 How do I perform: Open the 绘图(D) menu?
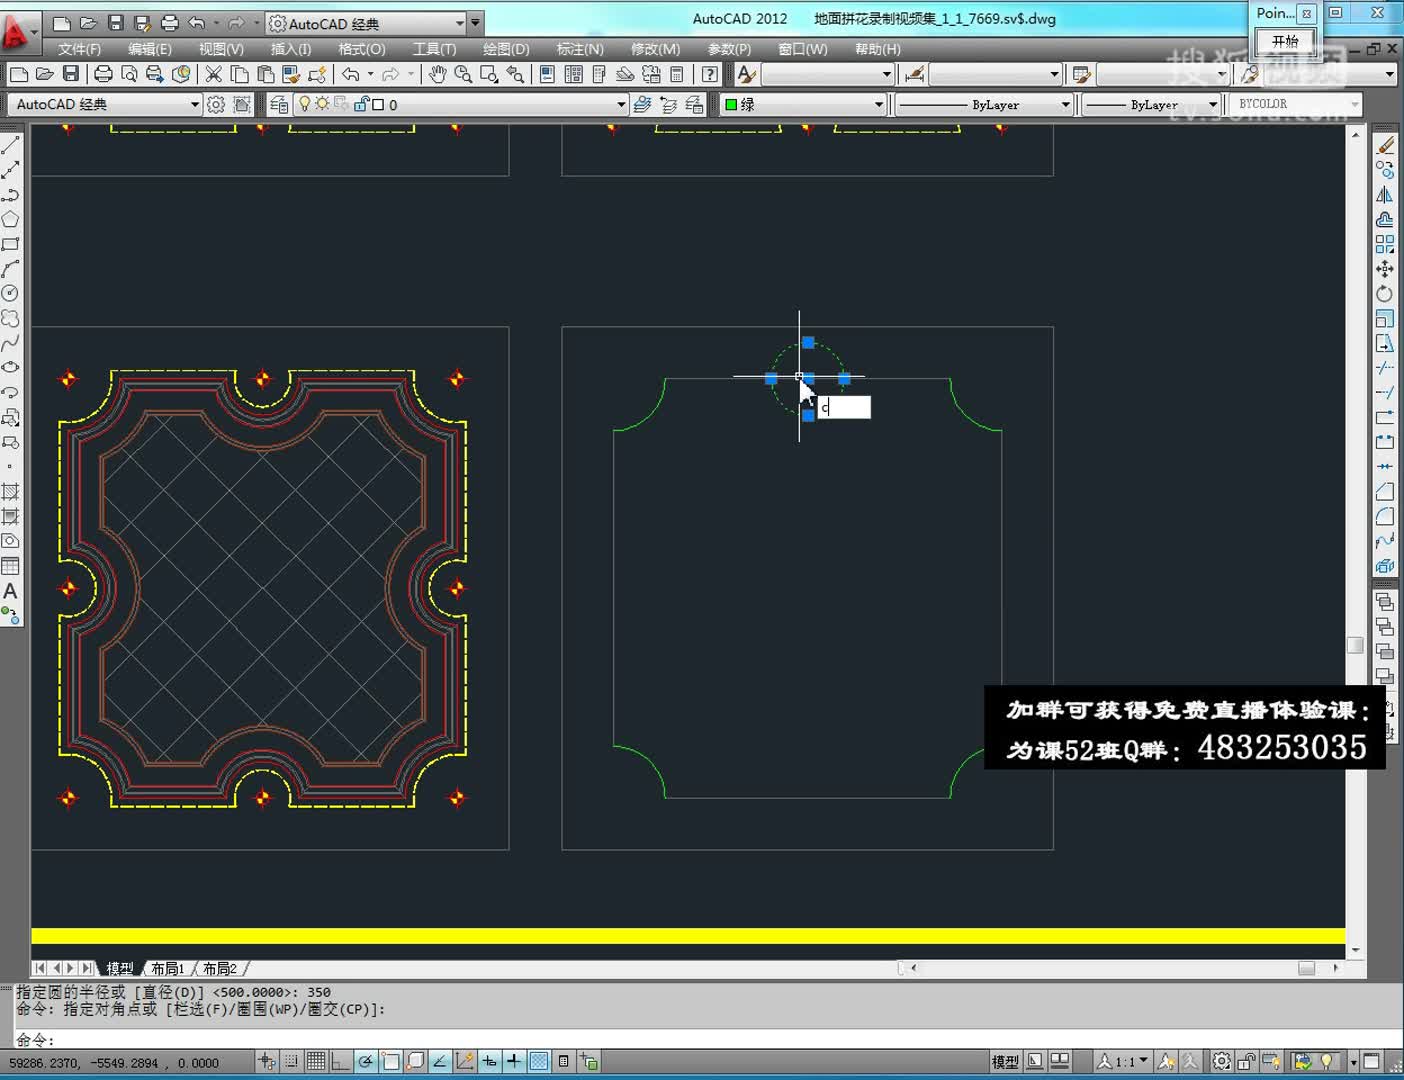pyautogui.click(x=506, y=49)
